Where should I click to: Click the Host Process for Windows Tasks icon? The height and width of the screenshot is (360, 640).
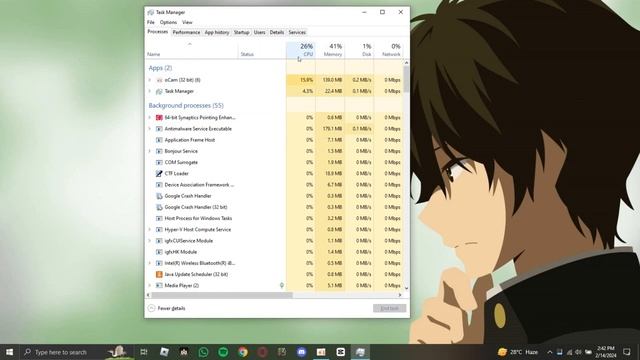tap(159, 218)
